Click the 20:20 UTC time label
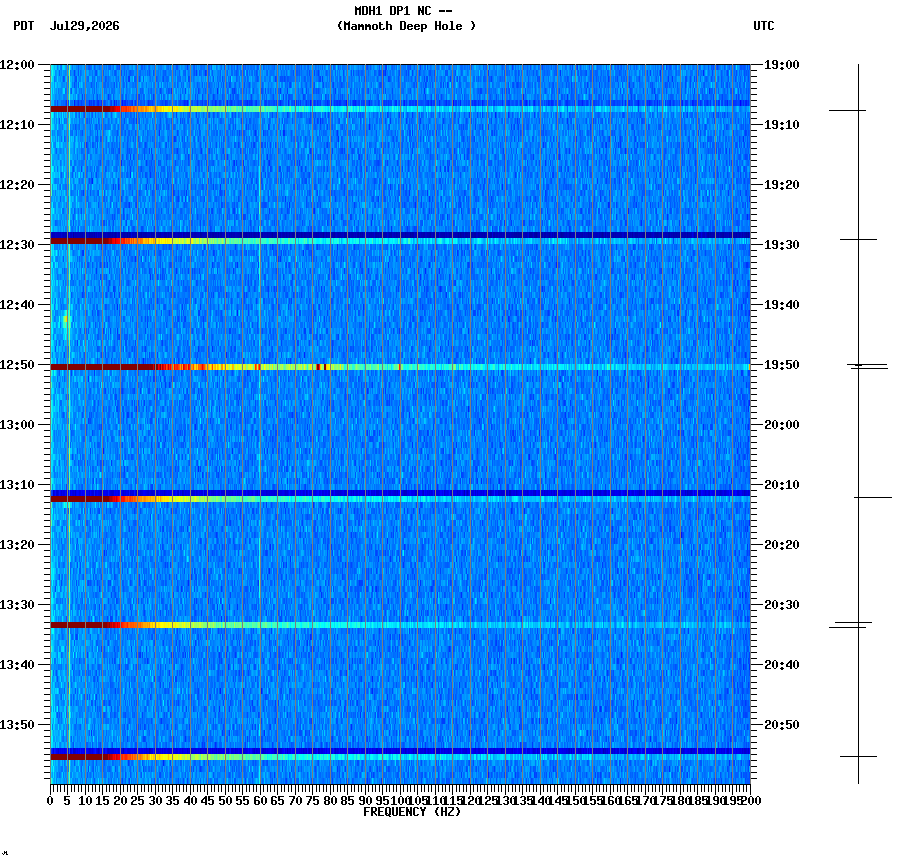Viewport: 902px width, 864px height. click(x=782, y=545)
